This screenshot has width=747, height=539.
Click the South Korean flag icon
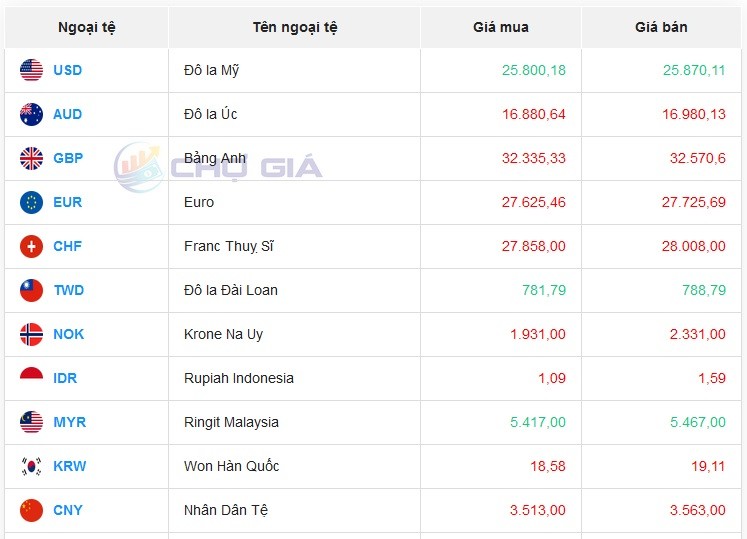tap(31, 466)
